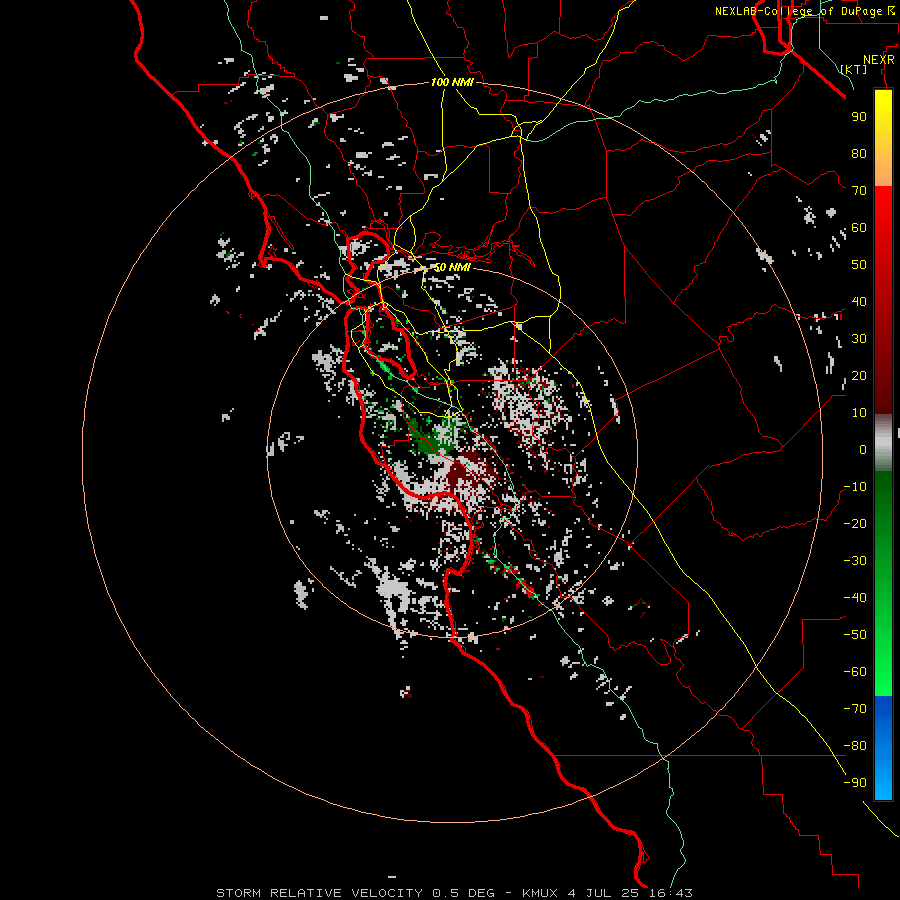
Task: Select the 0 value on velocity scale
Action: click(863, 450)
